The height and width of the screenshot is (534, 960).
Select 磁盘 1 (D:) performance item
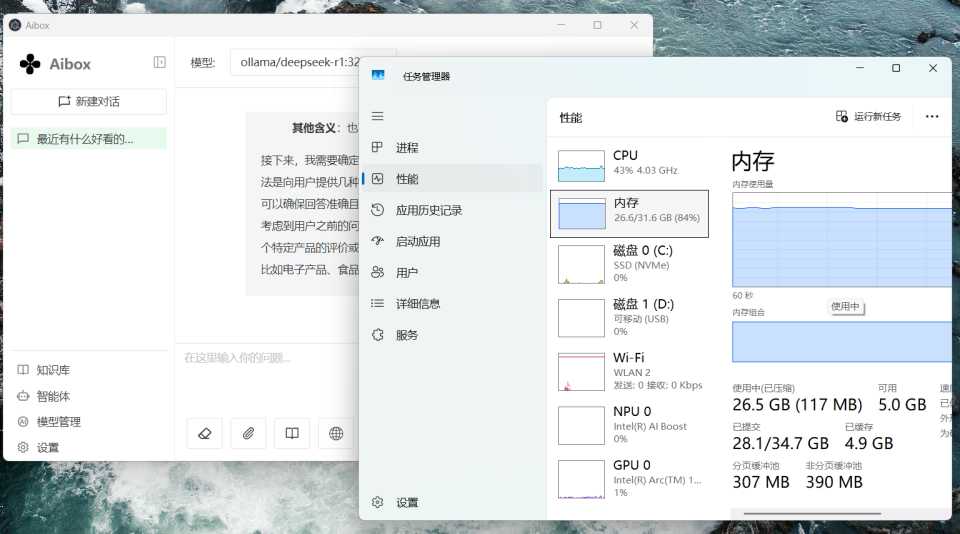[x=629, y=318]
